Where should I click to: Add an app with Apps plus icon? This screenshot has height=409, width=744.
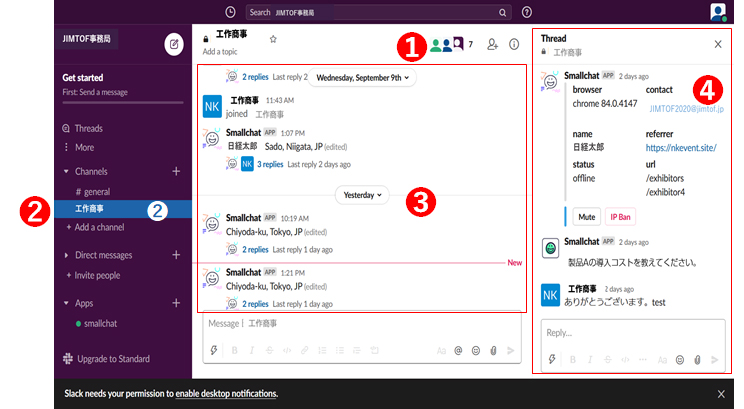point(176,303)
